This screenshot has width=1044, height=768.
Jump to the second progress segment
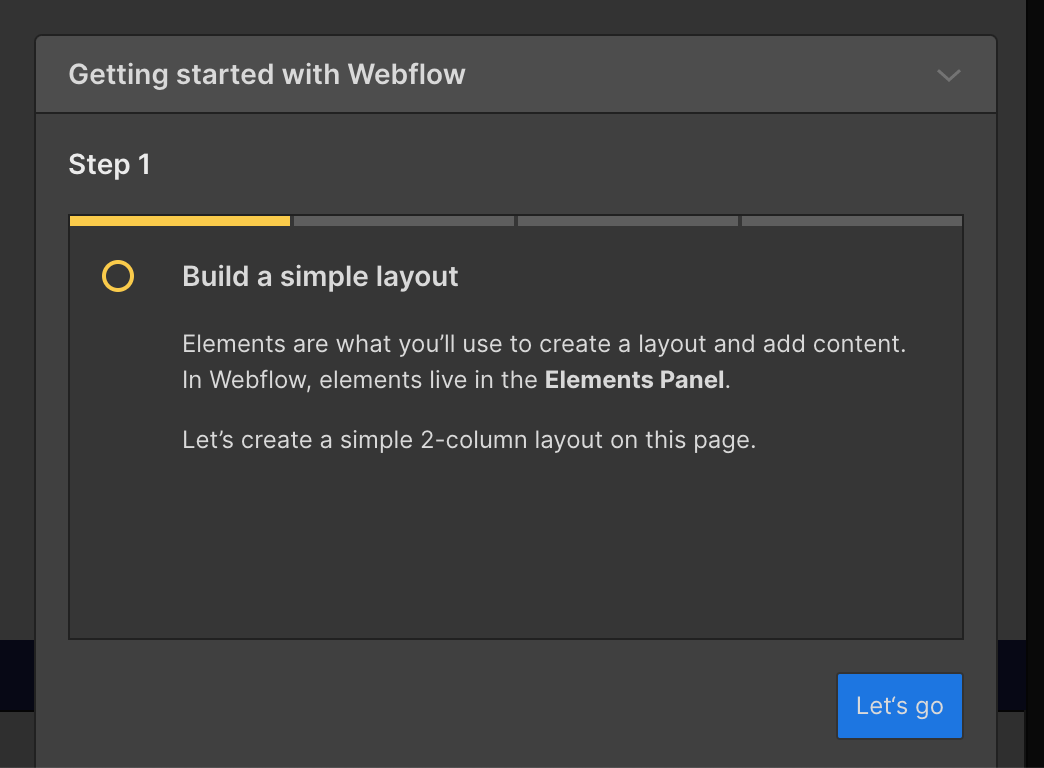coord(404,220)
